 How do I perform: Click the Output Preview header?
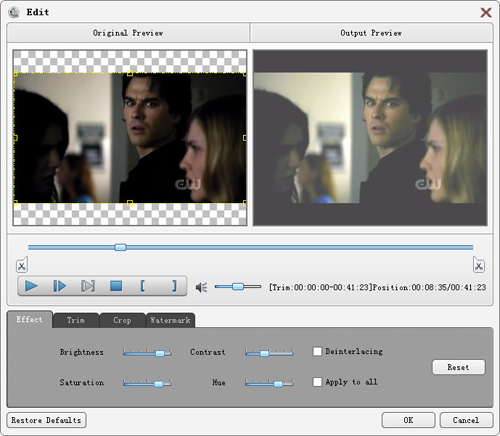coord(371,33)
